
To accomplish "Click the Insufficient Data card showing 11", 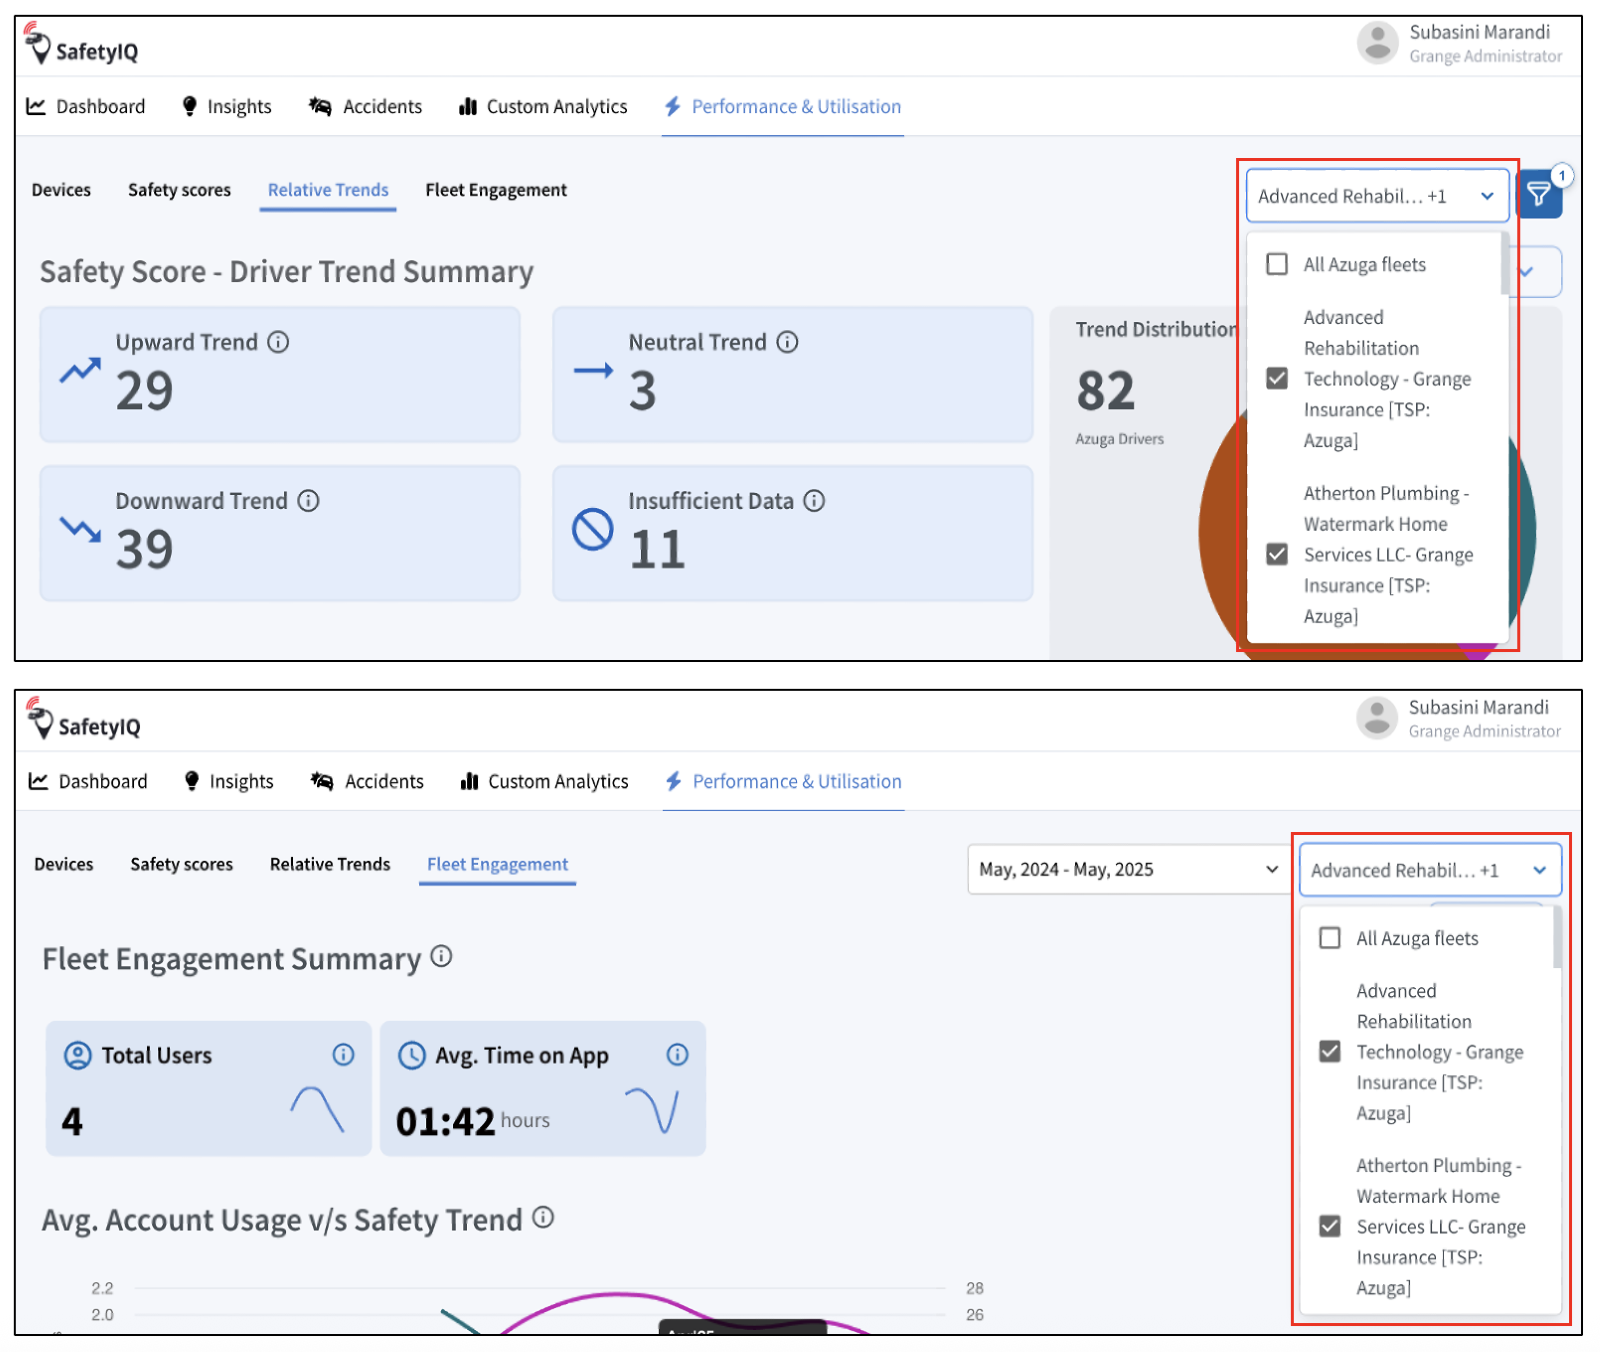I will tap(793, 533).
